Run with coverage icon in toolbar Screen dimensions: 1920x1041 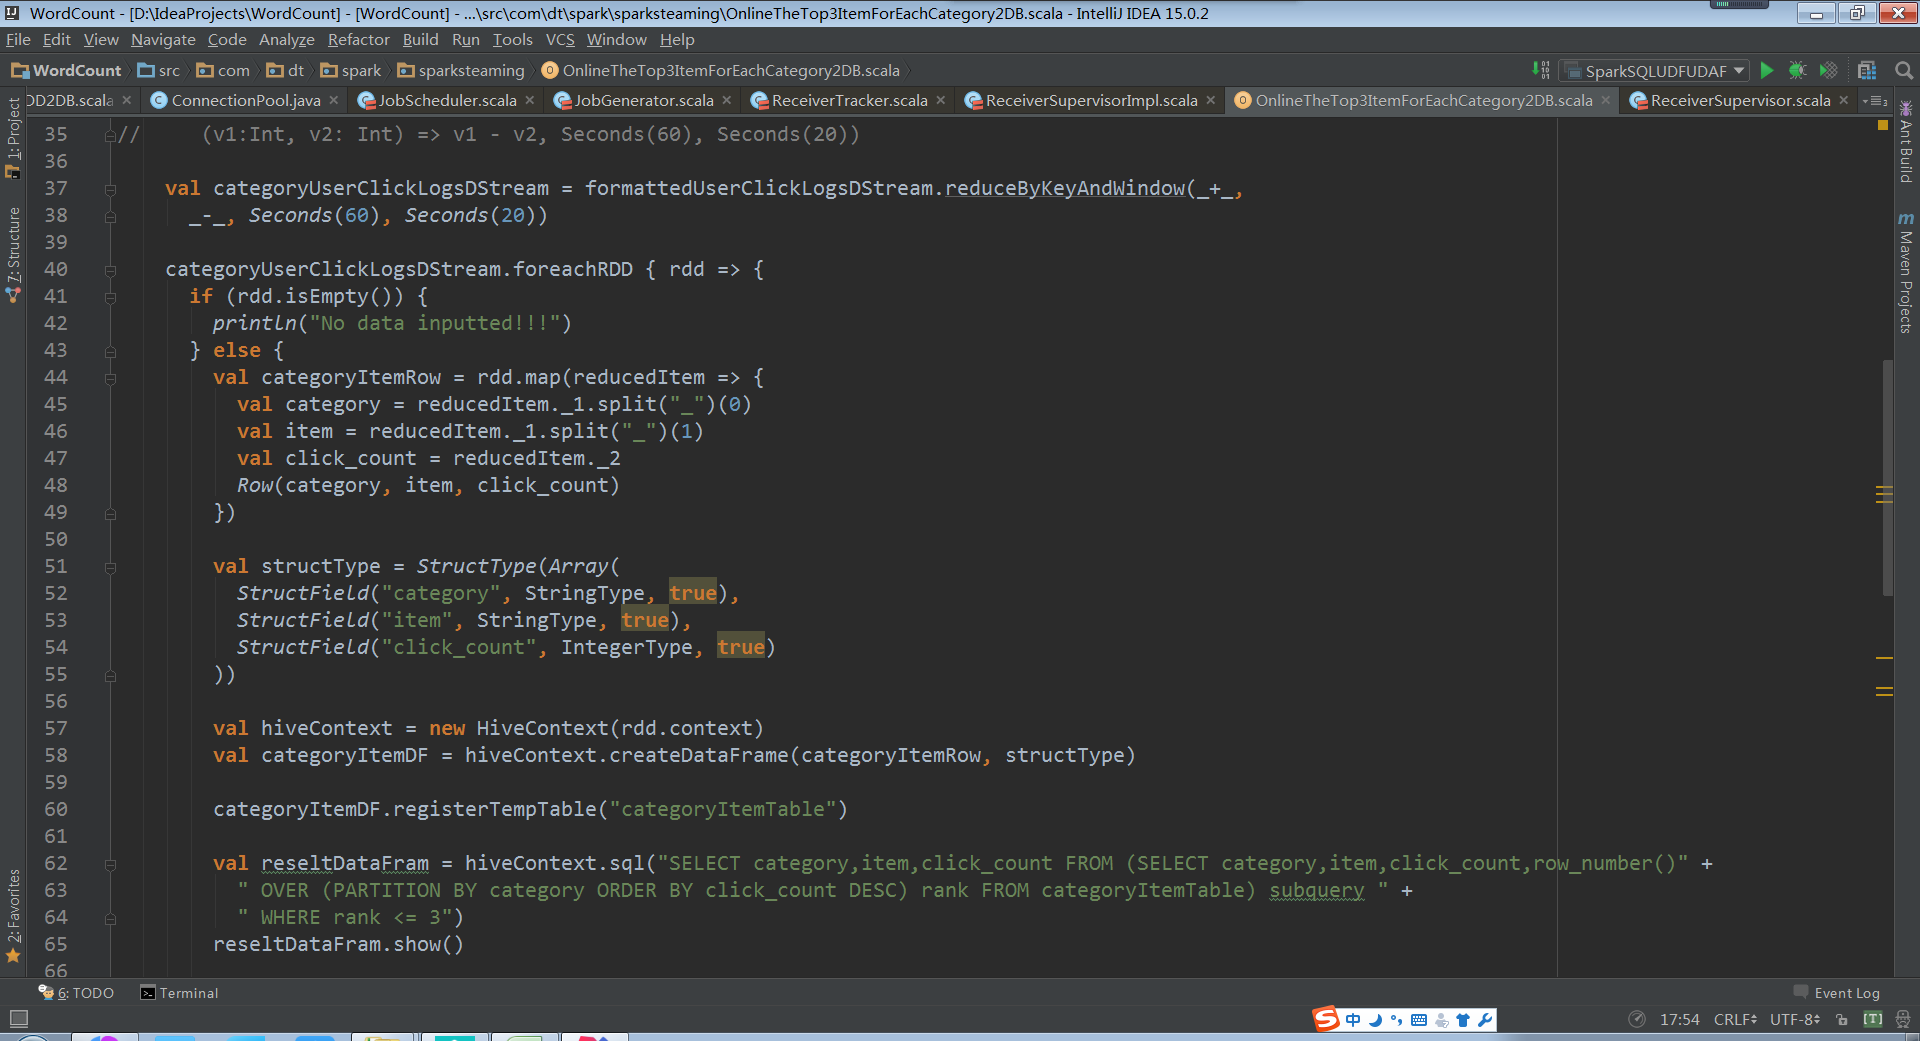pyautogui.click(x=1828, y=70)
